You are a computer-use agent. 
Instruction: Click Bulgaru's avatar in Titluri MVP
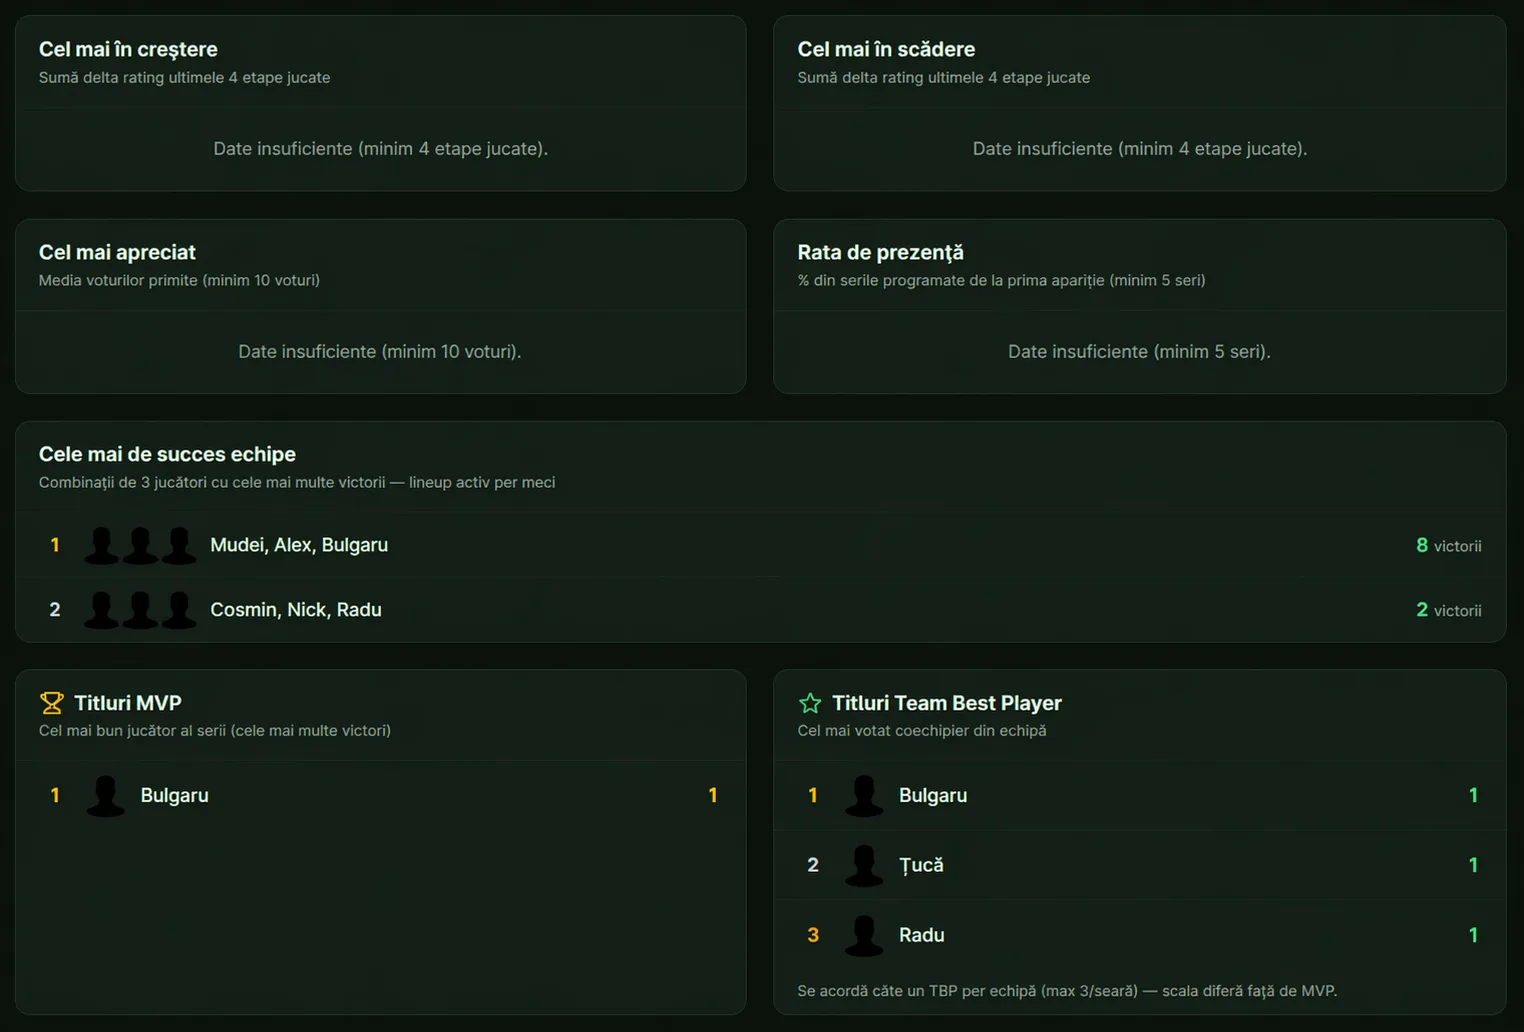(105, 796)
